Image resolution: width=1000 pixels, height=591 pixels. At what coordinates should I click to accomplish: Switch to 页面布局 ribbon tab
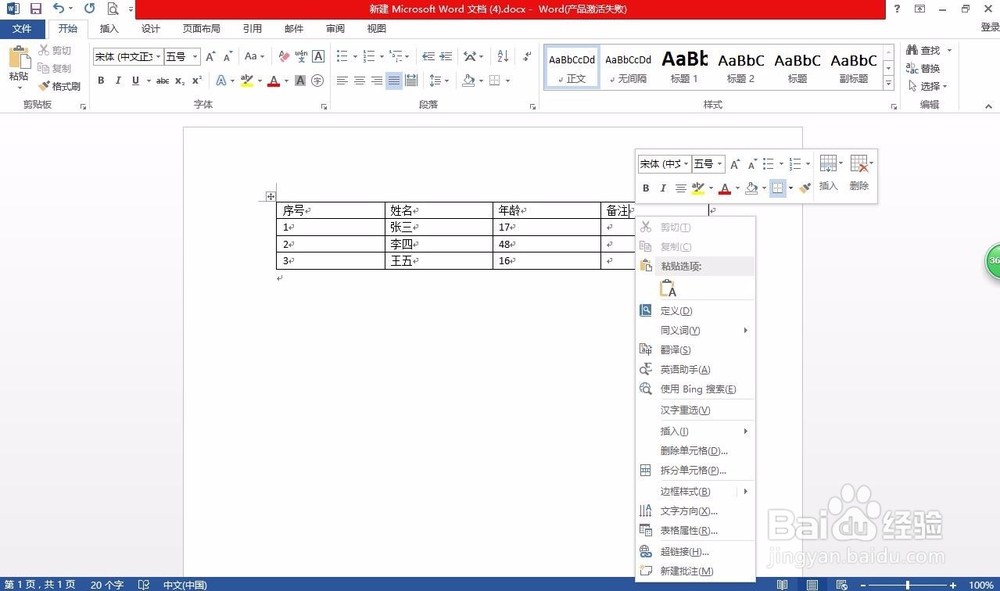(x=202, y=29)
